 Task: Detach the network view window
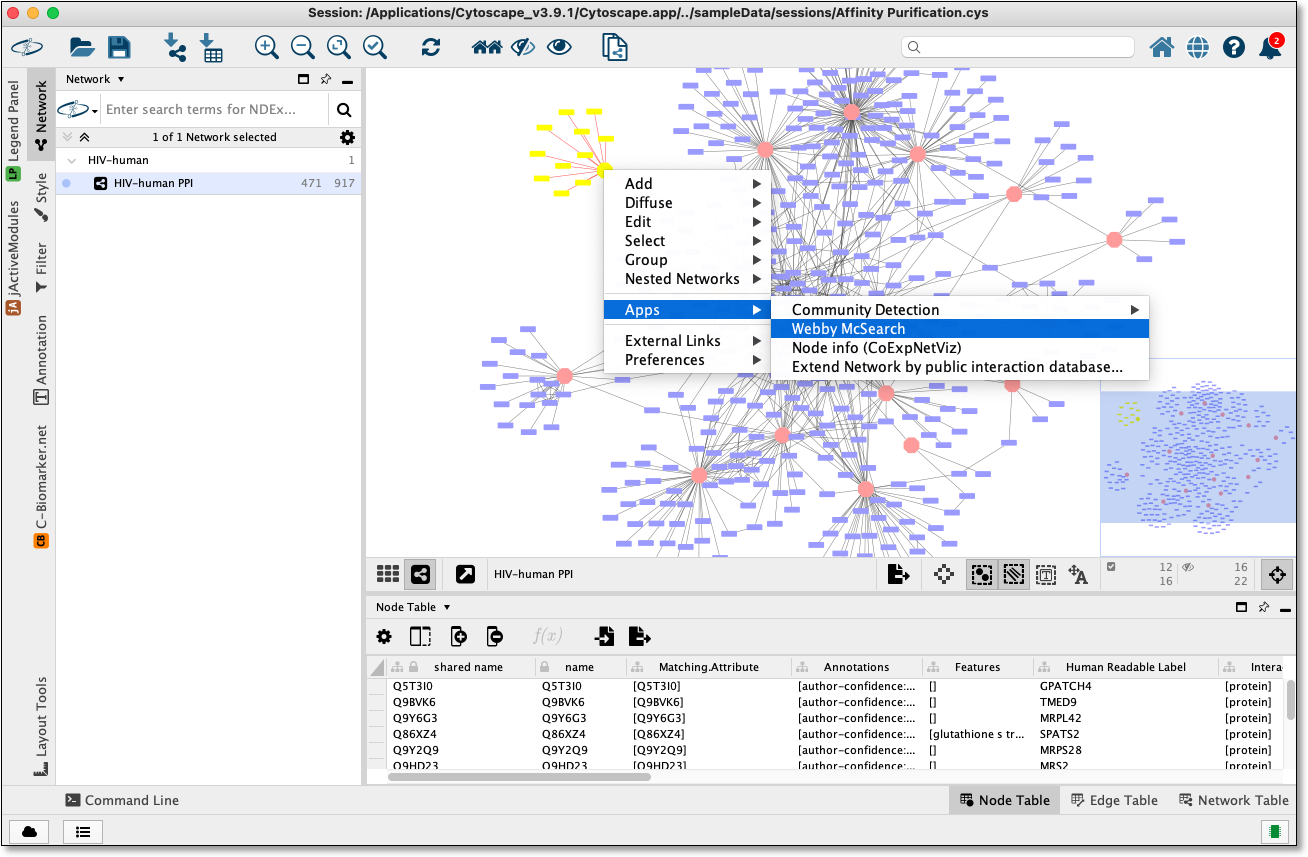[x=465, y=574]
